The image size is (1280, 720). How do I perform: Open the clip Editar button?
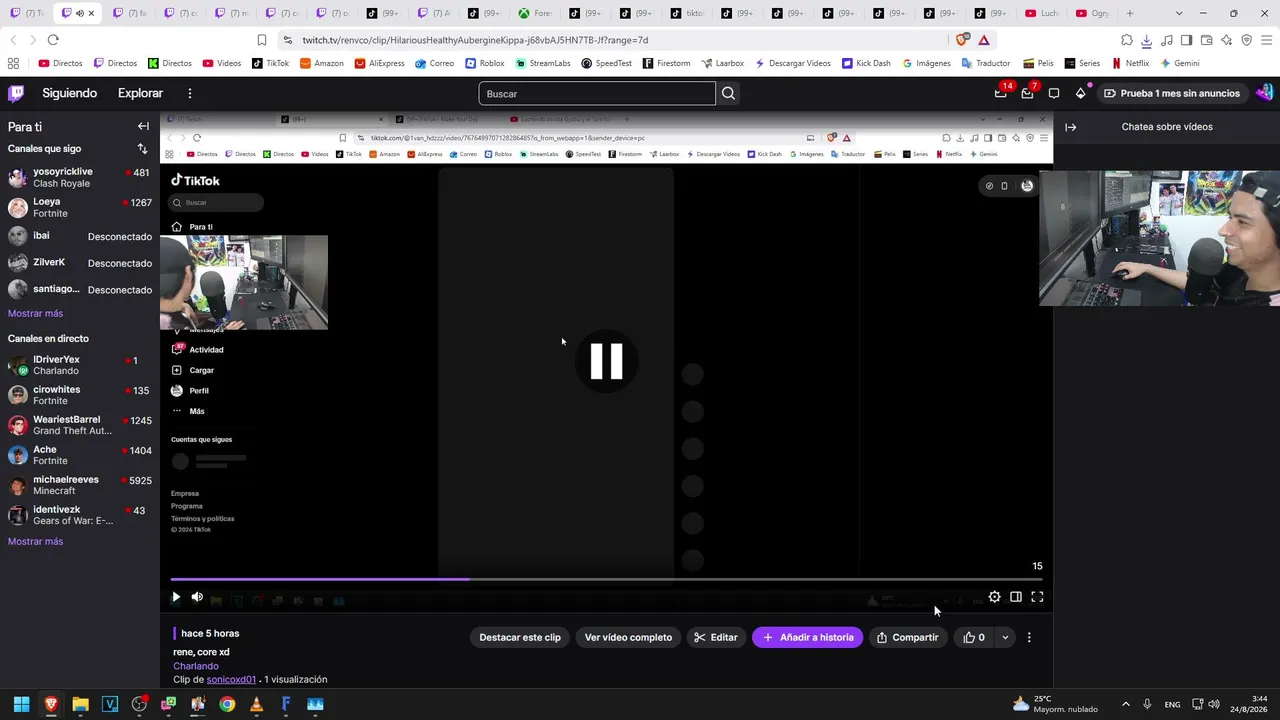point(716,637)
